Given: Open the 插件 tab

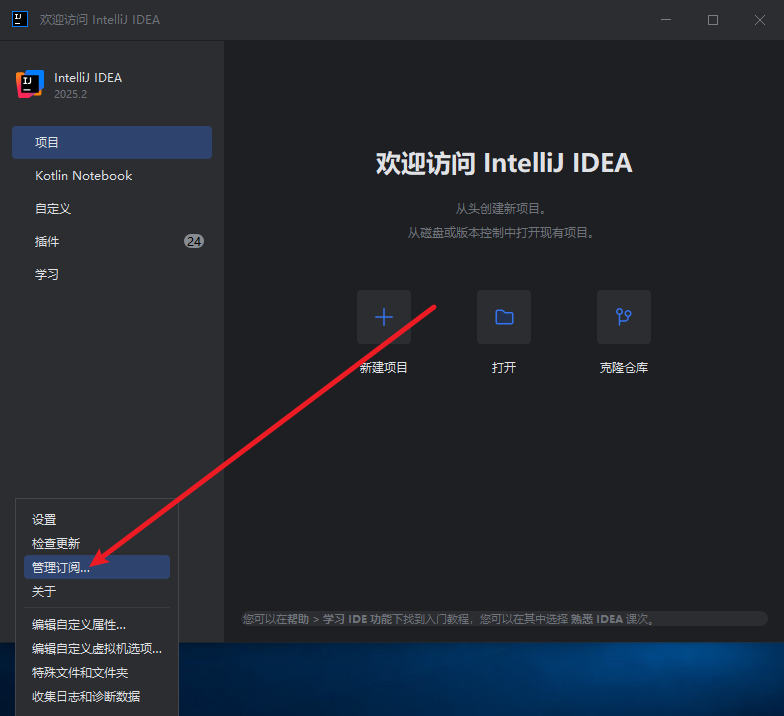Looking at the screenshot, I should click(x=112, y=242).
